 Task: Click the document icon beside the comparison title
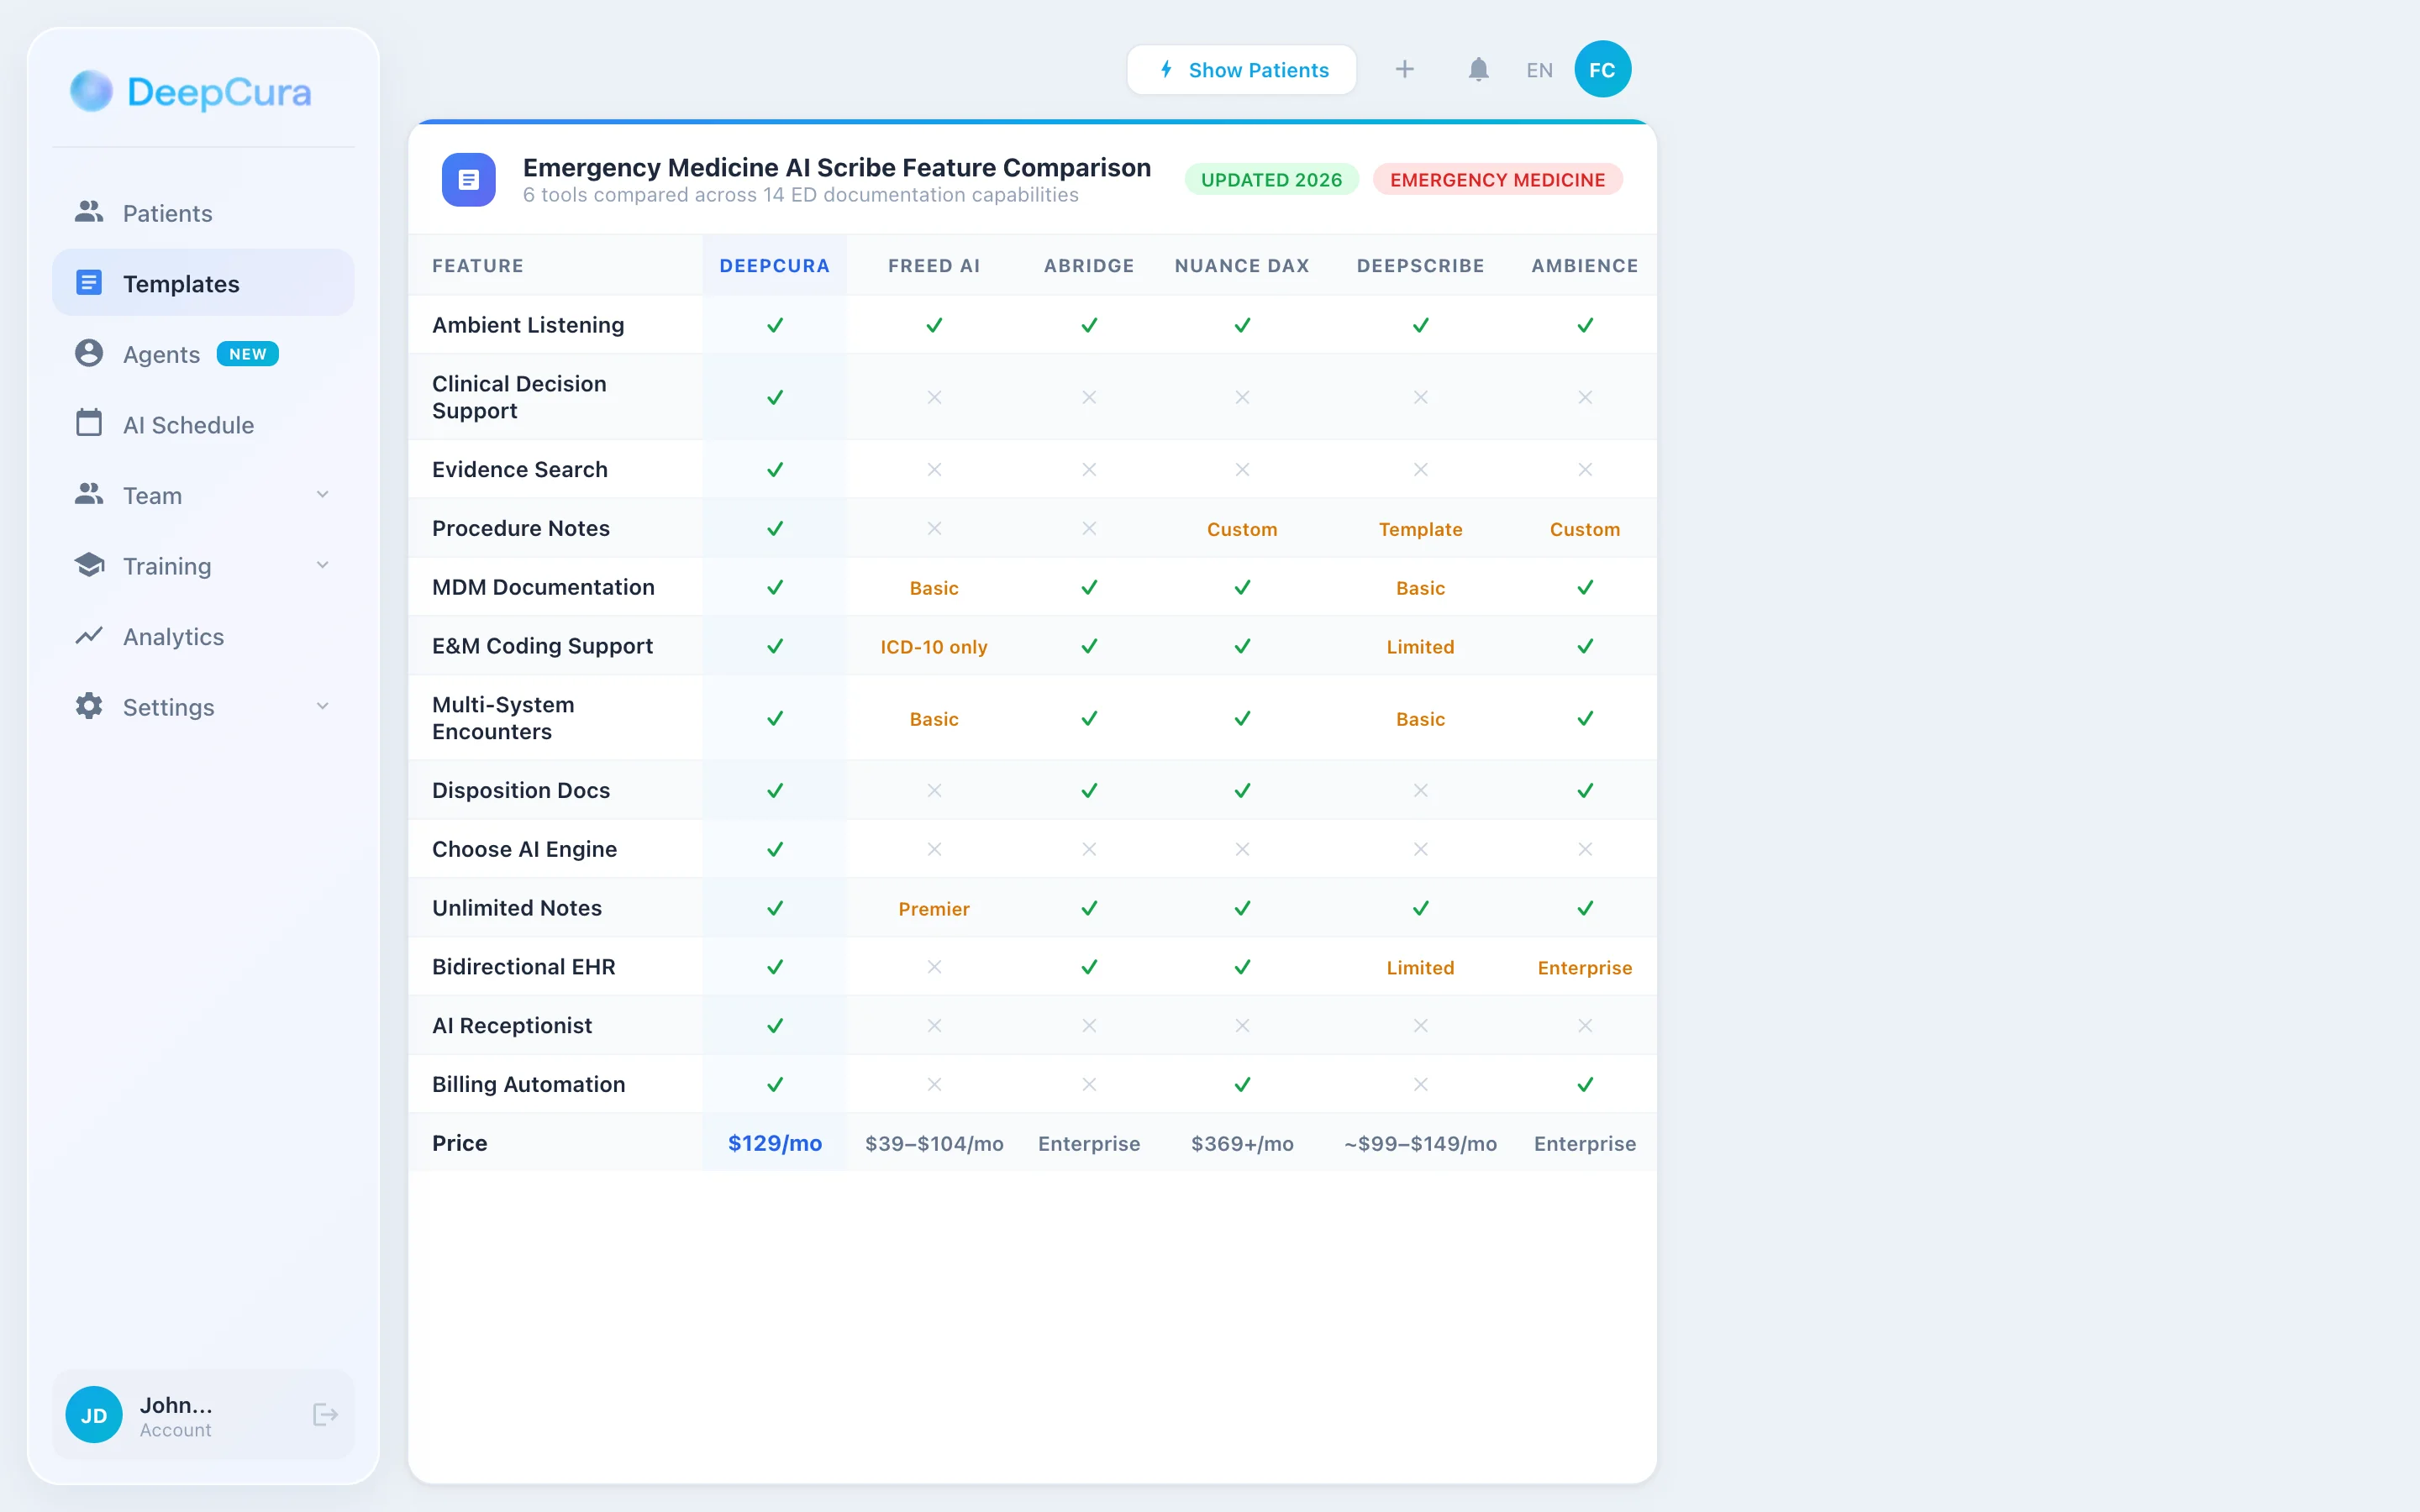click(468, 179)
